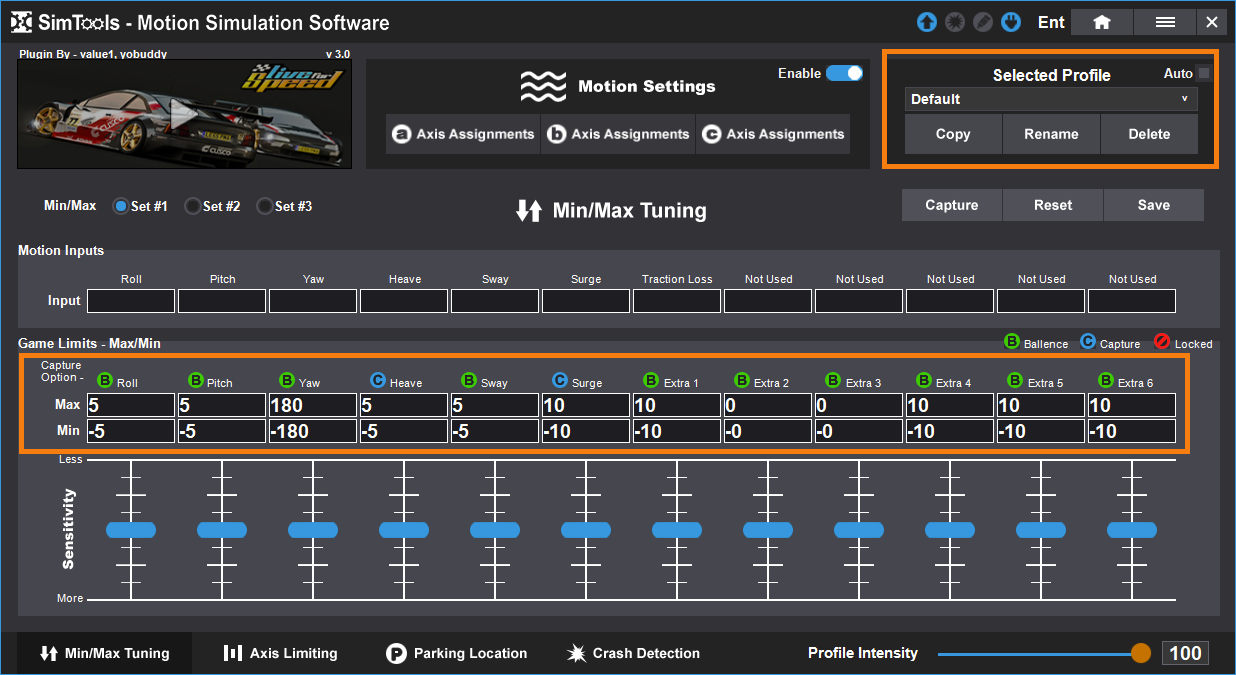Click the Yaw Max value field

[313, 405]
